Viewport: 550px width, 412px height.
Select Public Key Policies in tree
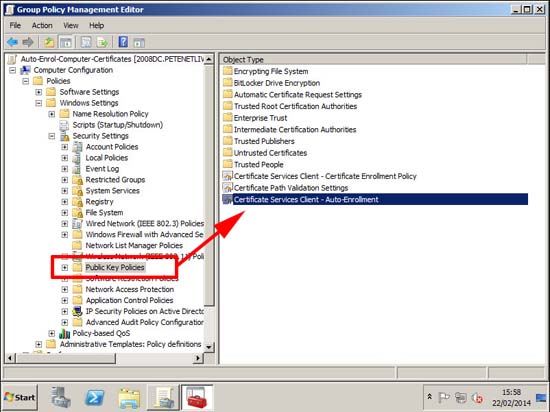point(115,268)
